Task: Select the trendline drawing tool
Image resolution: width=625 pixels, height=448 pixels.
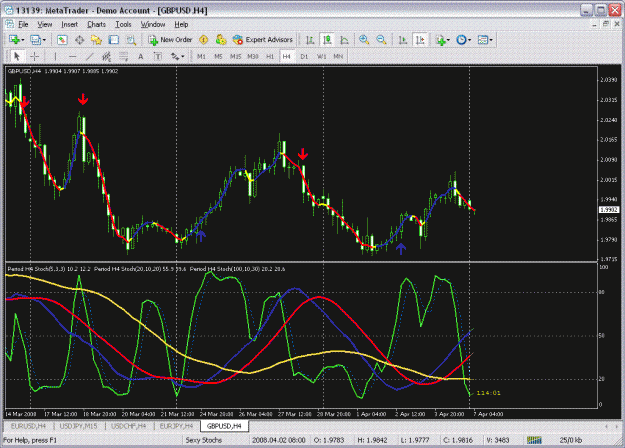Action: [x=90, y=57]
